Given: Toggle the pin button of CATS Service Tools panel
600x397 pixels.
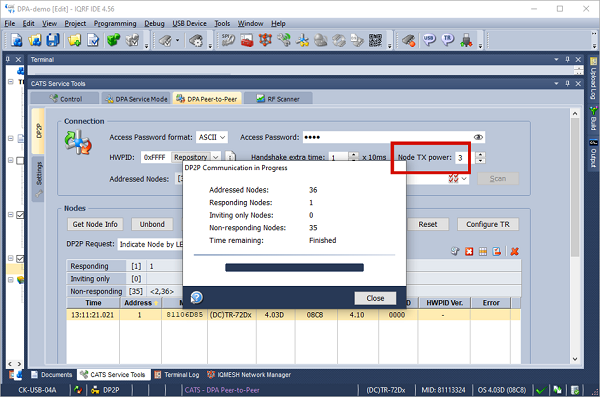Looking at the screenshot, I should click(x=567, y=83).
